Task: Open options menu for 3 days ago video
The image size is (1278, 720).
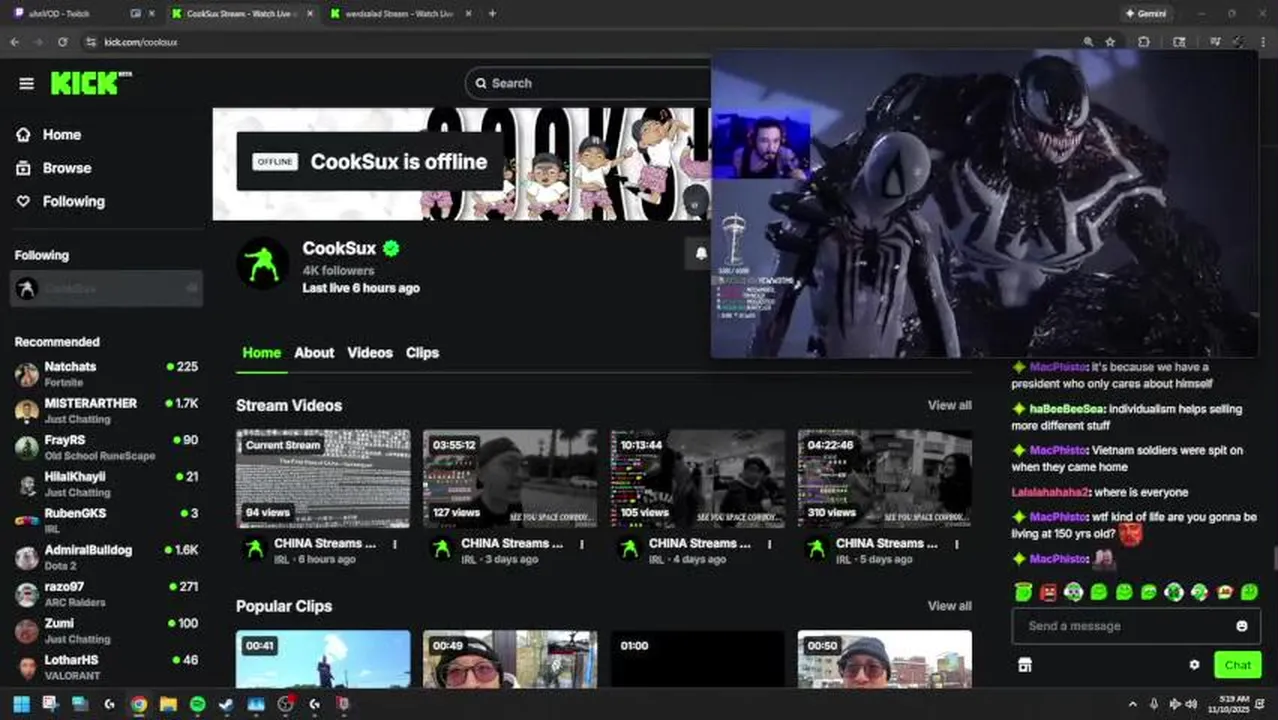Action: coord(582,545)
